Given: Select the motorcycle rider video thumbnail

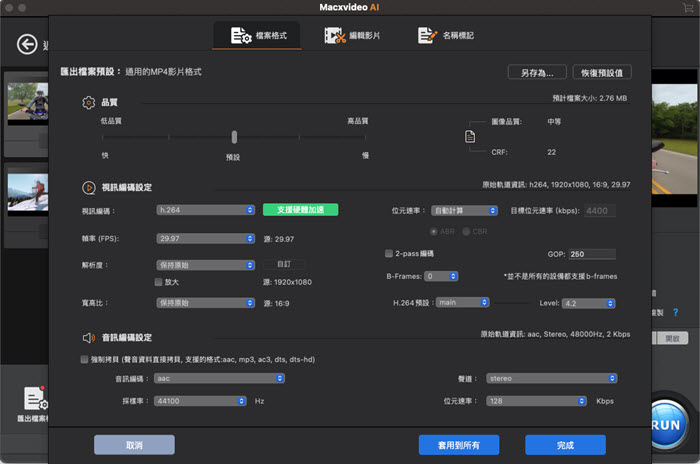Looking at the screenshot, I should coord(27,101).
